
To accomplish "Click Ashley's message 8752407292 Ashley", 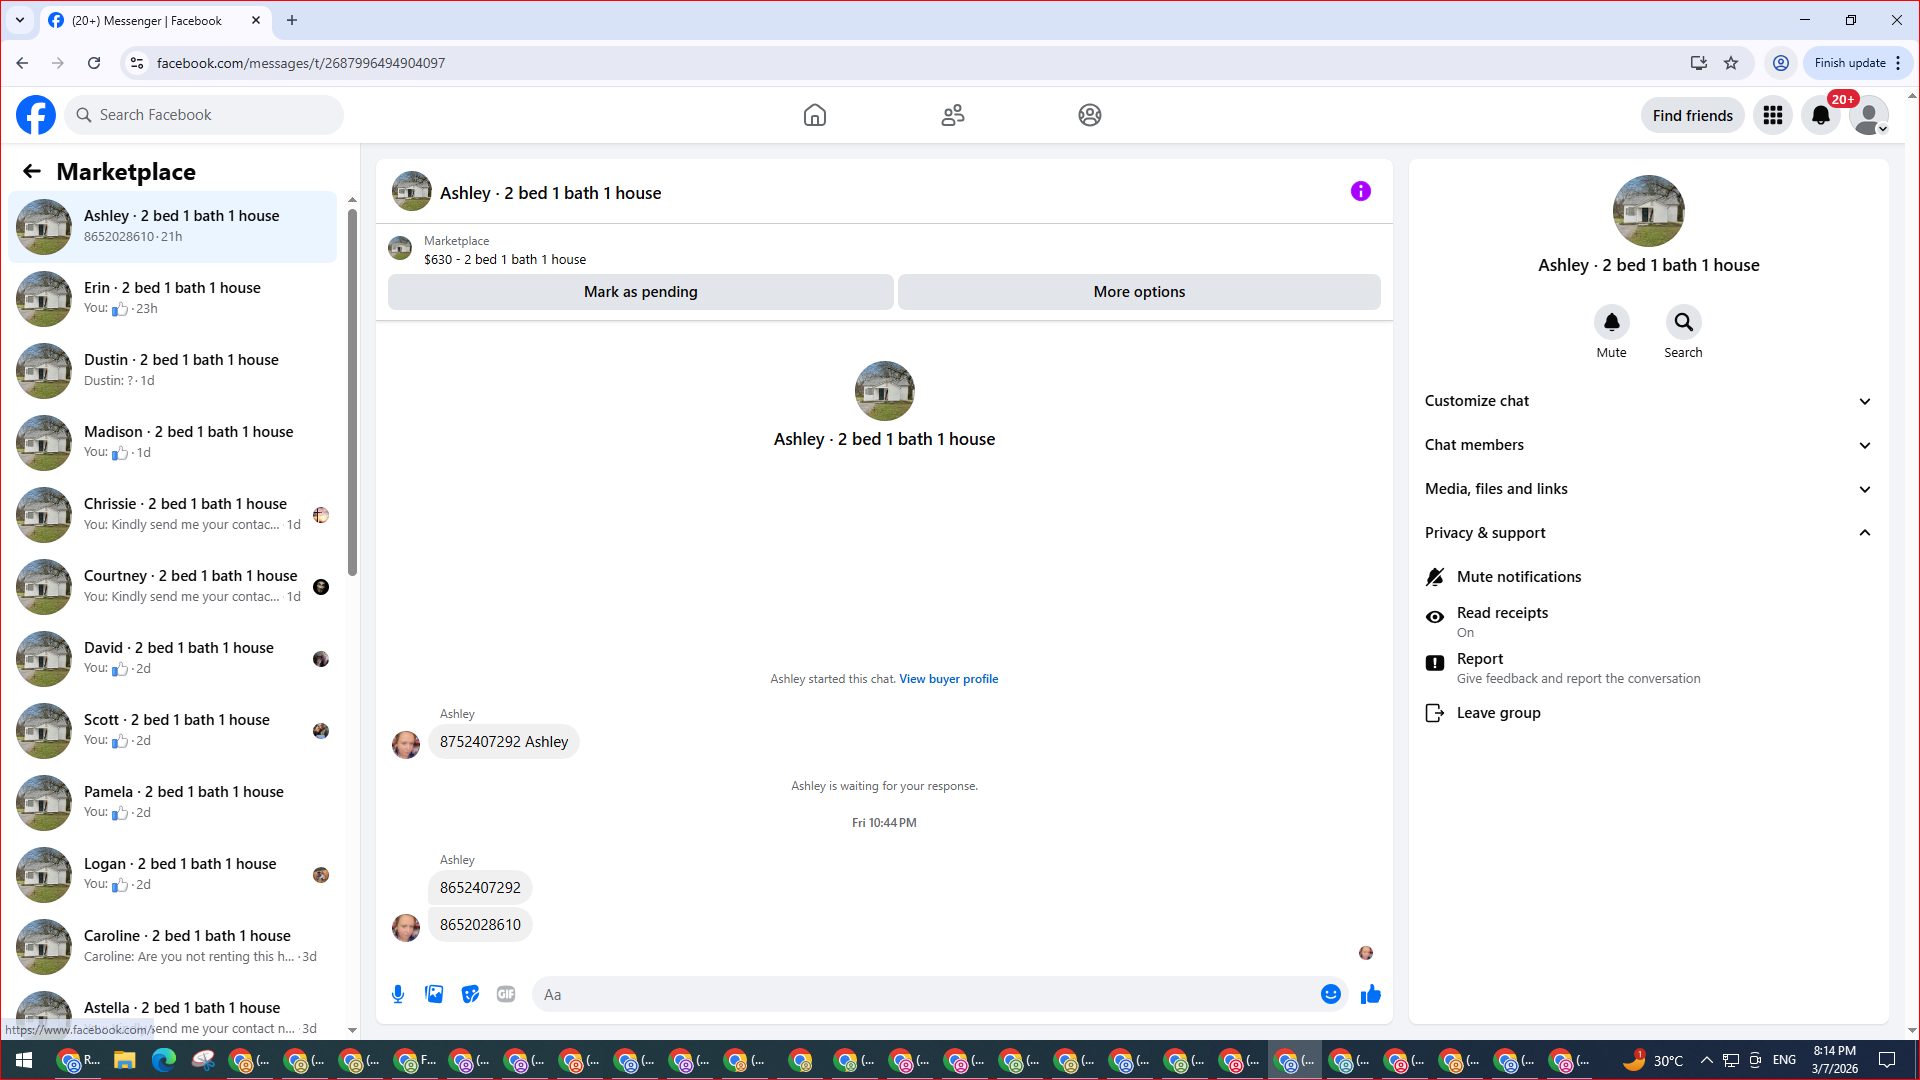I will click(504, 742).
